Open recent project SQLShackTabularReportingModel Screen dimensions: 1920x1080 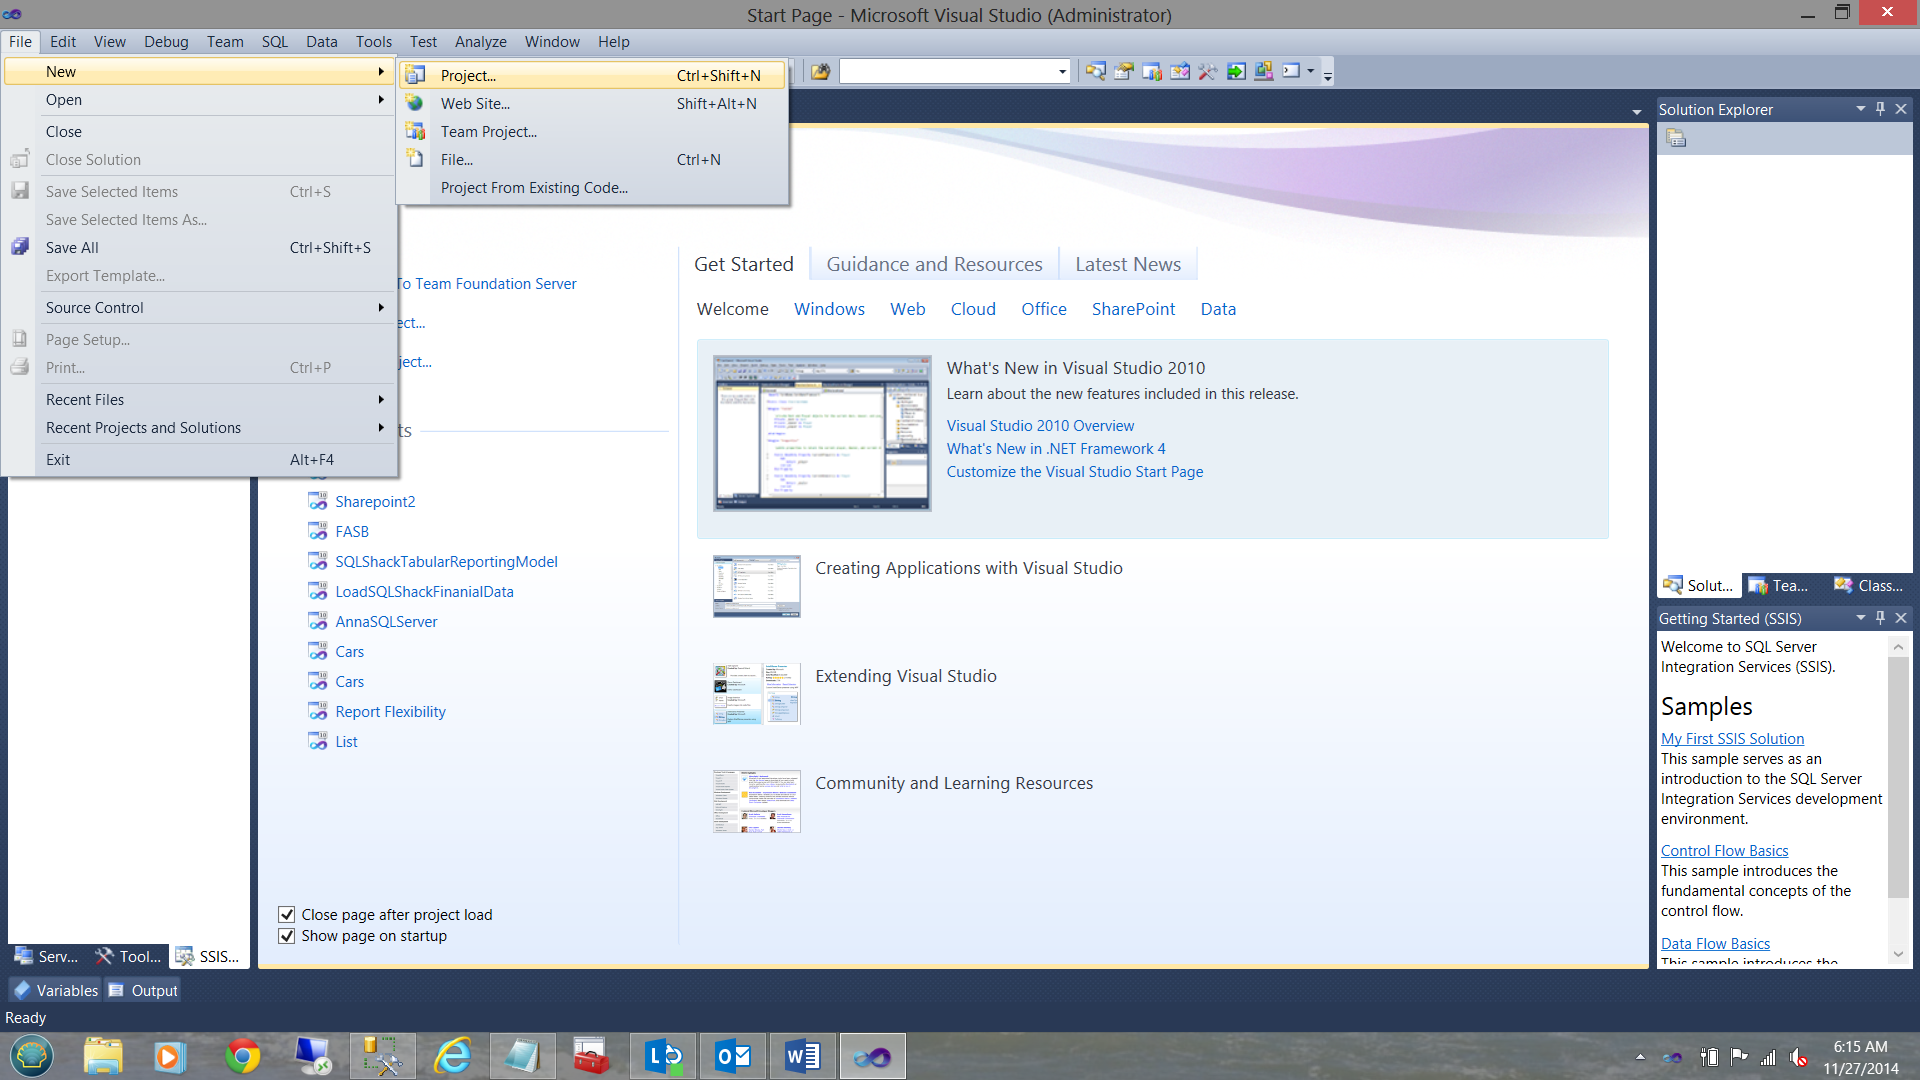pos(446,562)
